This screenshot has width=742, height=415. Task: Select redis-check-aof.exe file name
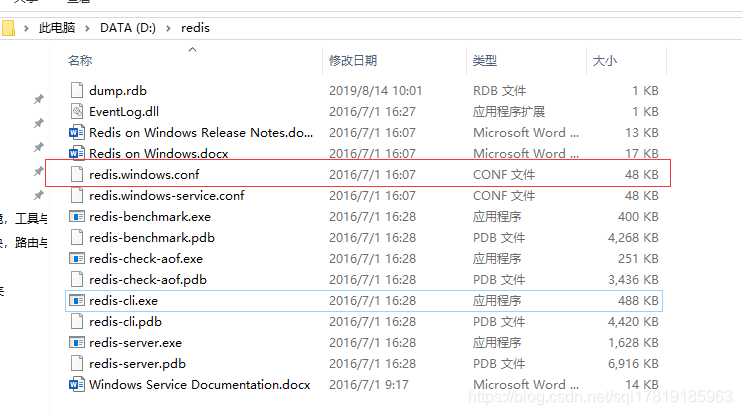pyautogui.click(x=146, y=258)
